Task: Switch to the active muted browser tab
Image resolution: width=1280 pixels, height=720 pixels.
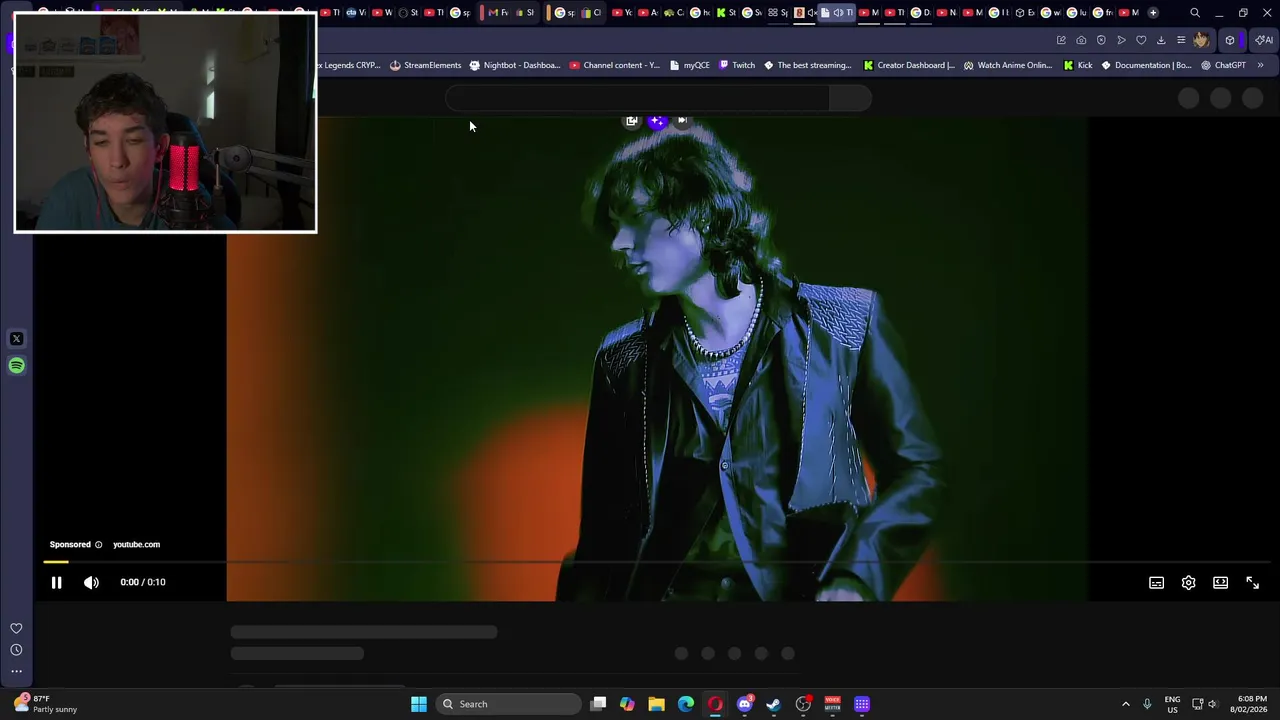Action: tap(837, 13)
